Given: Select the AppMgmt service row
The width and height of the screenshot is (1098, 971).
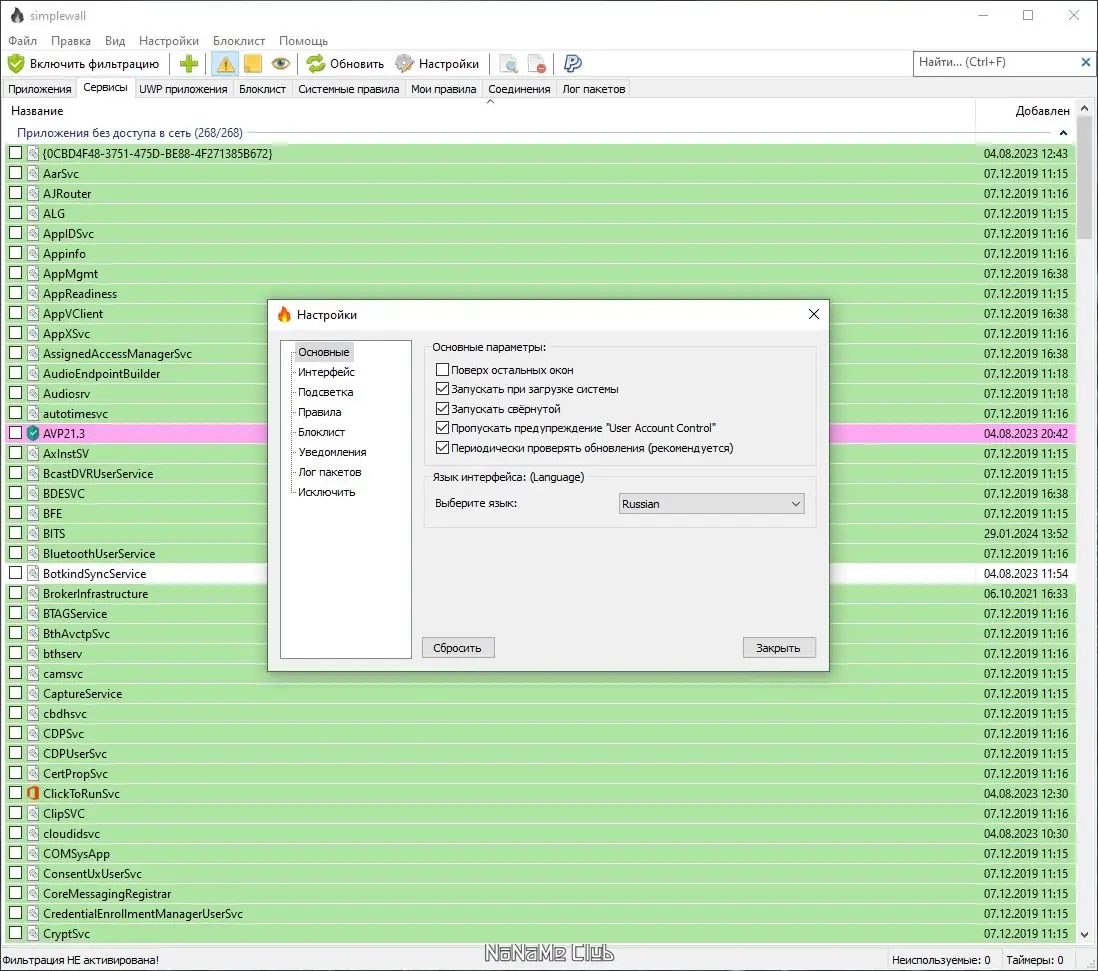Looking at the screenshot, I should (540, 274).
